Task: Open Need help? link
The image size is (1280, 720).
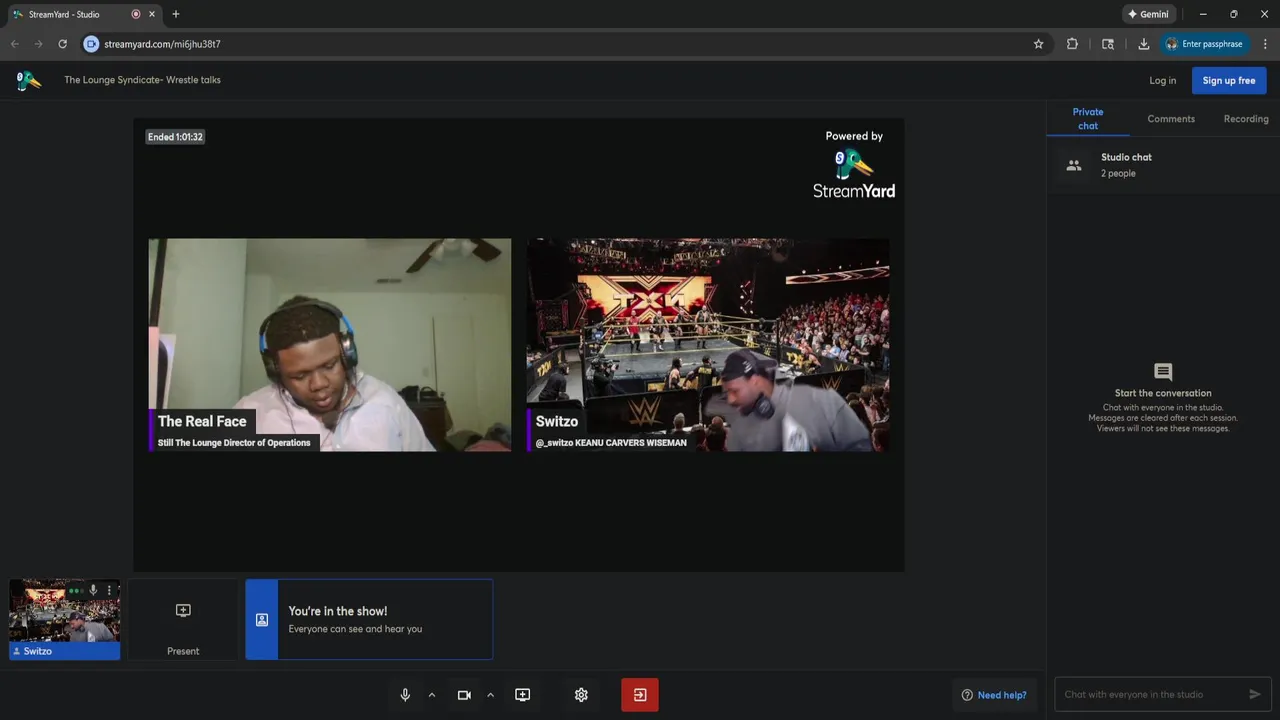Action: coord(994,695)
